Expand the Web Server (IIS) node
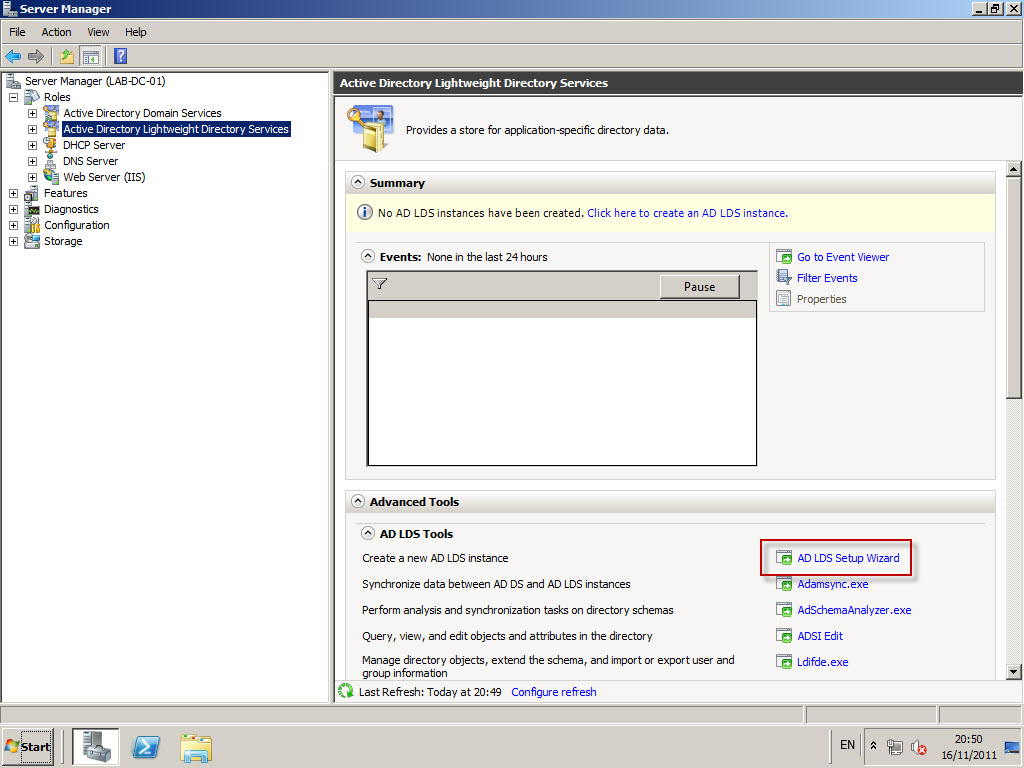Screen dimensions: 1024x768 pyautogui.click(x=32, y=177)
